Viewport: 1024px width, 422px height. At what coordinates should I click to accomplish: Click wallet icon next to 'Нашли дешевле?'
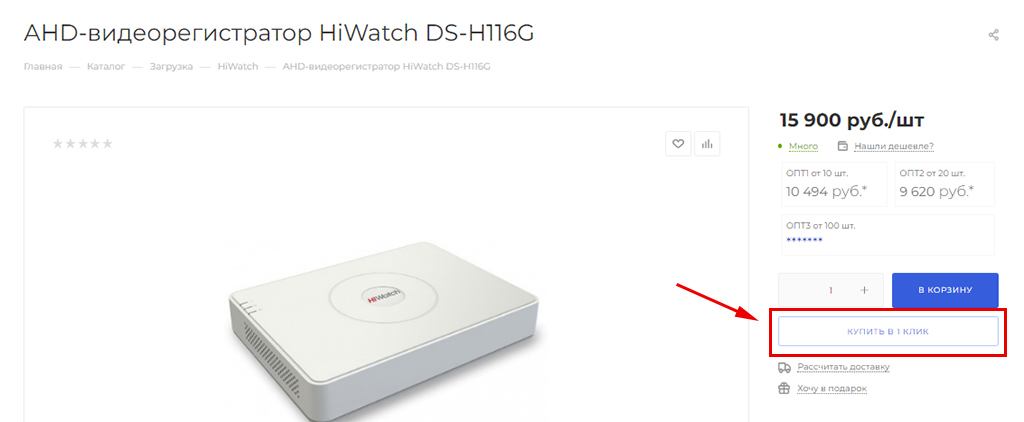tap(843, 146)
